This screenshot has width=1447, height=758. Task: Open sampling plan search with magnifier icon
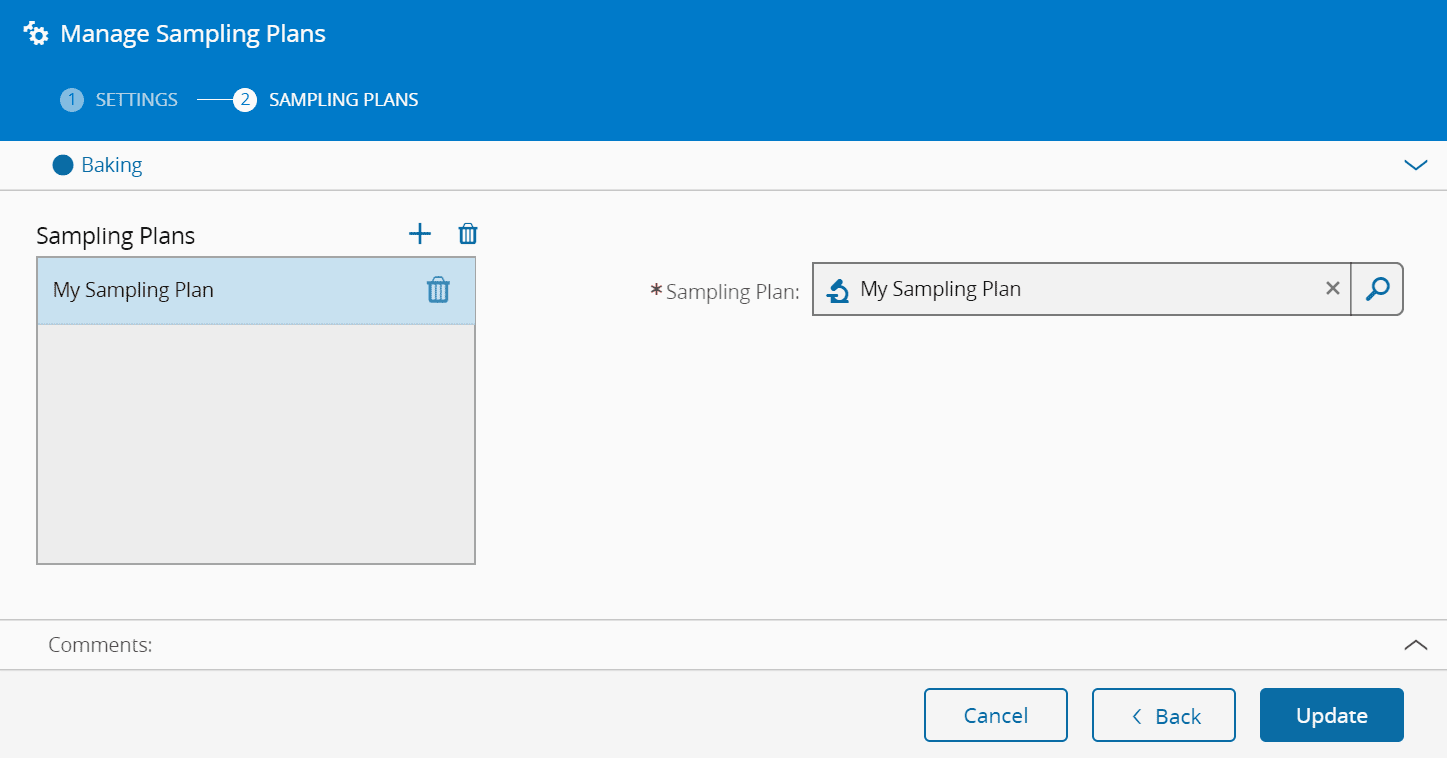pos(1377,289)
